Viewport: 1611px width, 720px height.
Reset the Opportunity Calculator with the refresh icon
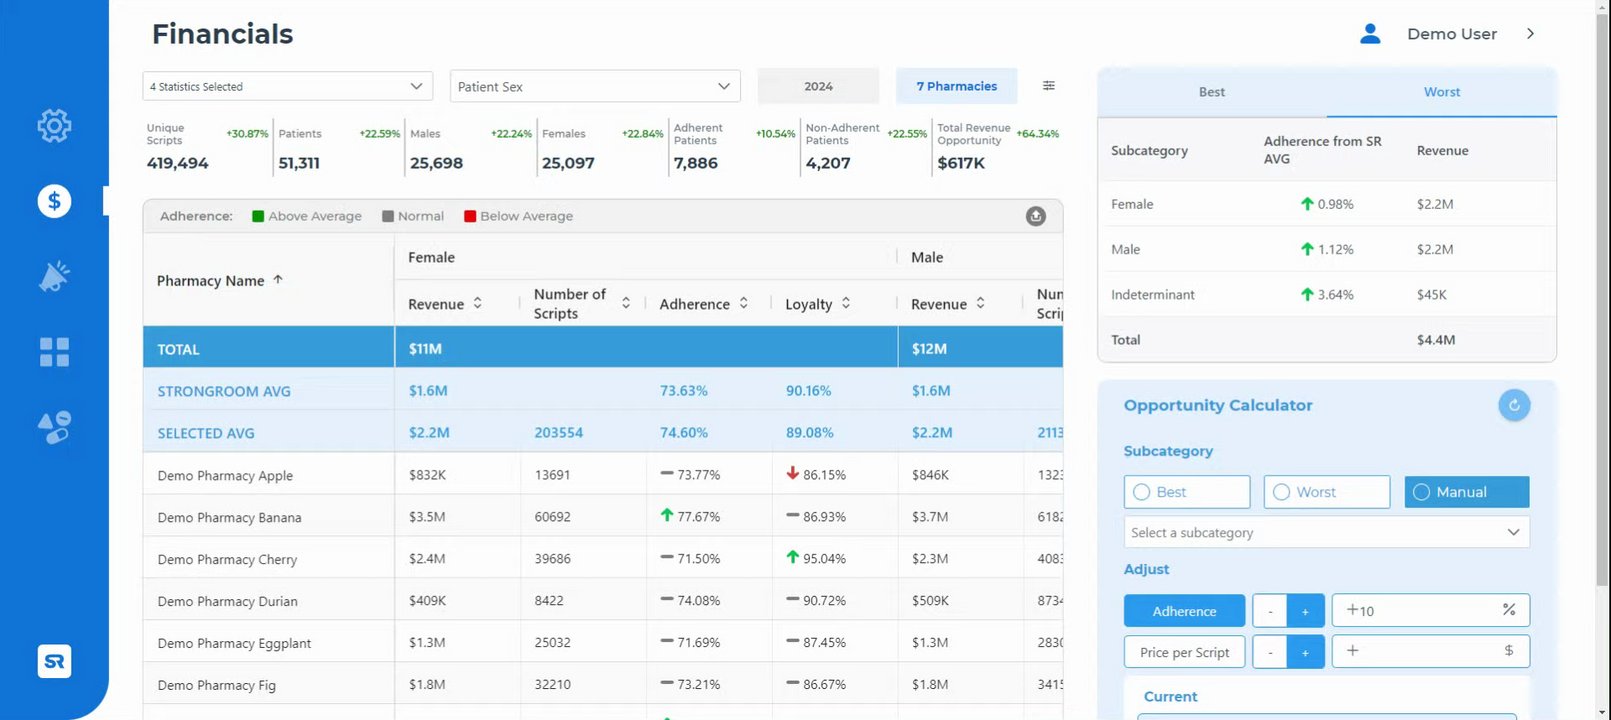(x=1514, y=405)
